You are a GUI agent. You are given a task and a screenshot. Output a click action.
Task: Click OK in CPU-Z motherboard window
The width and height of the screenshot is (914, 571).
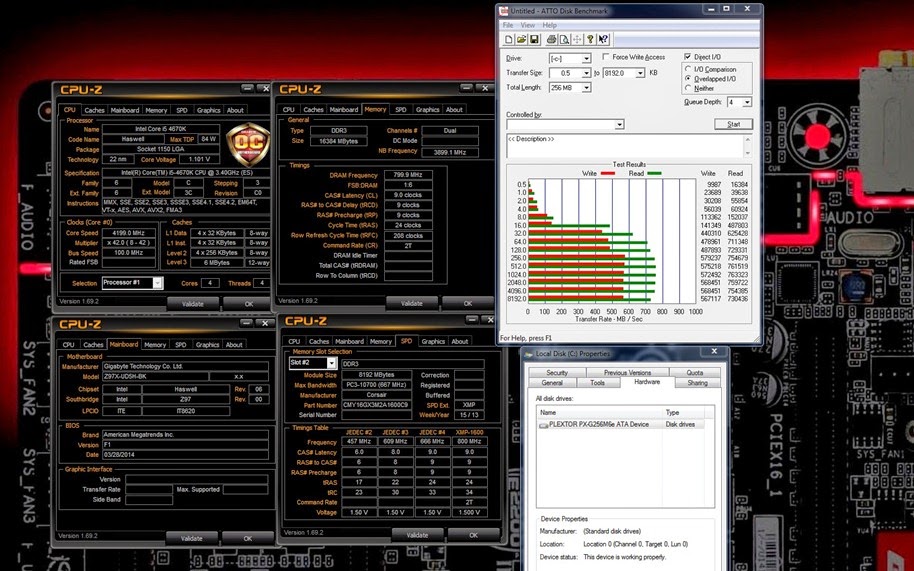(247, 538)
